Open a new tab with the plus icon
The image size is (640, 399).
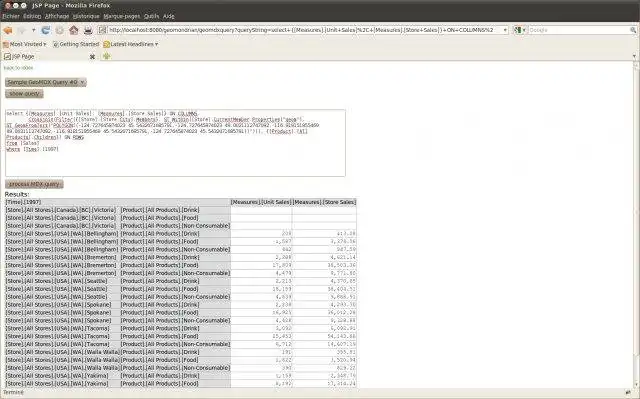(107, 56)
